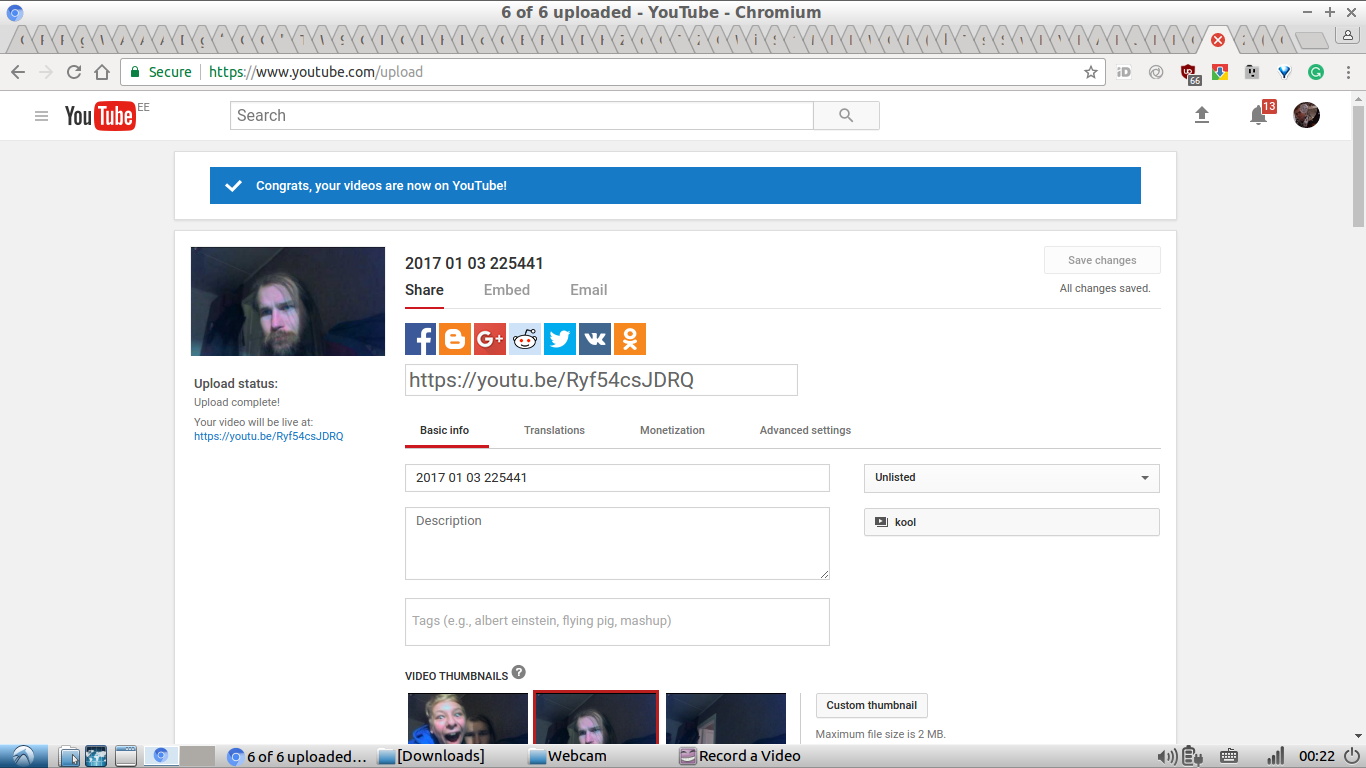Open the network signal tray icon

(x=1275, y=756)
